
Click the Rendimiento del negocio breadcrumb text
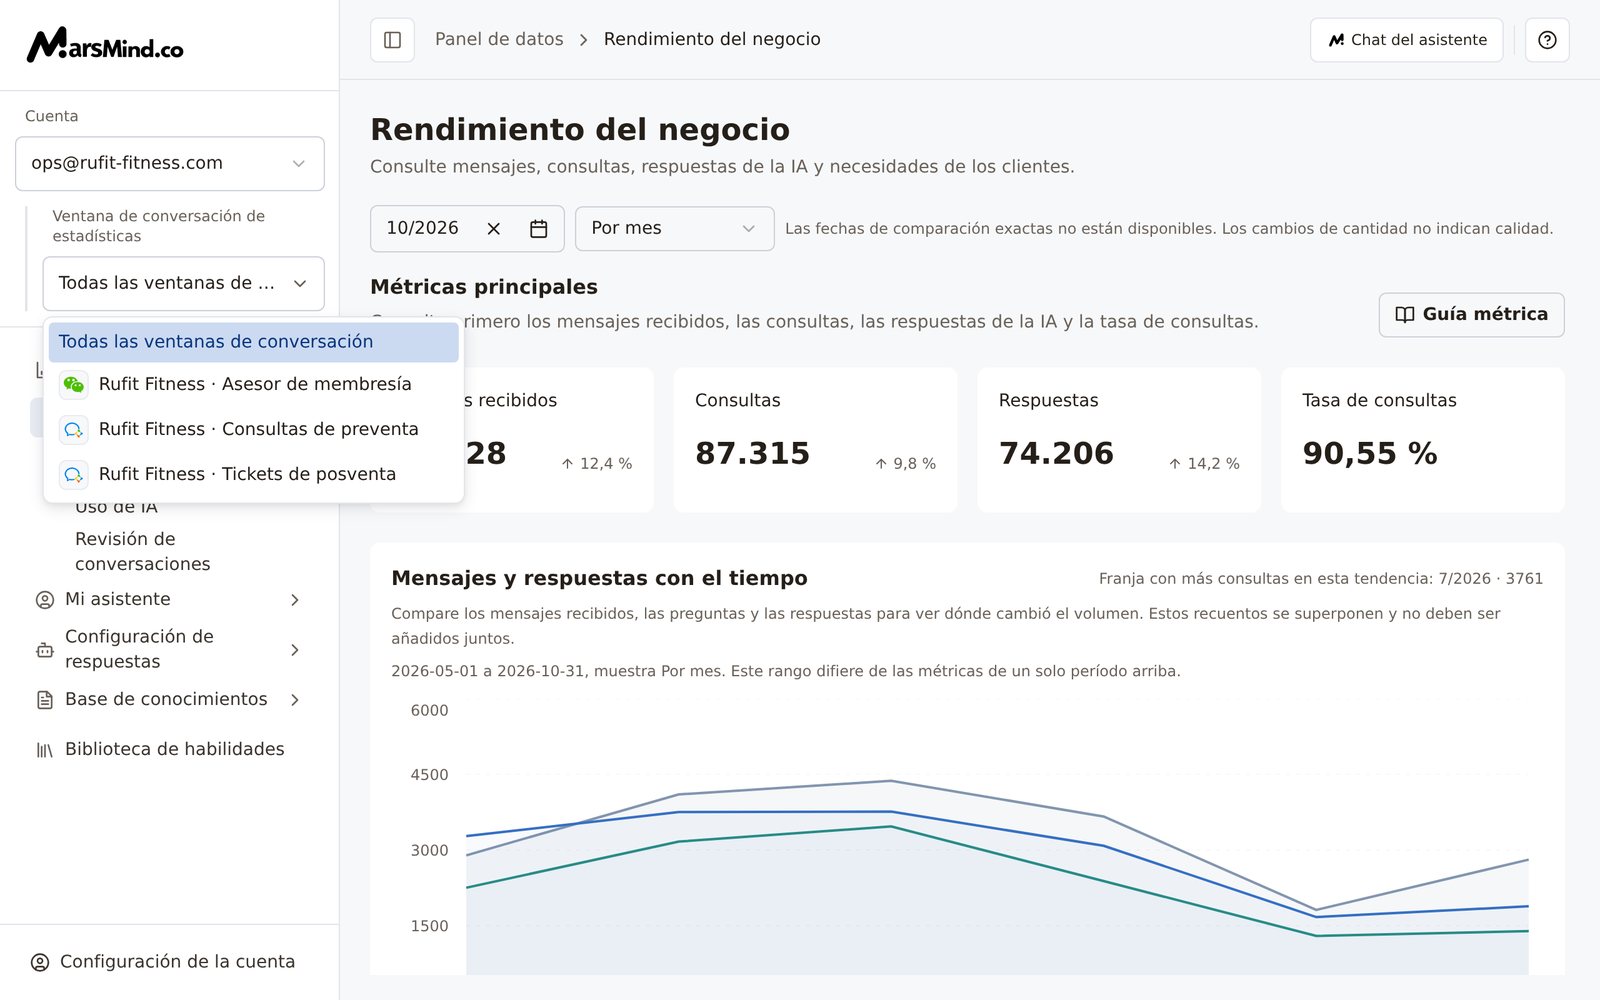[712, 40]
